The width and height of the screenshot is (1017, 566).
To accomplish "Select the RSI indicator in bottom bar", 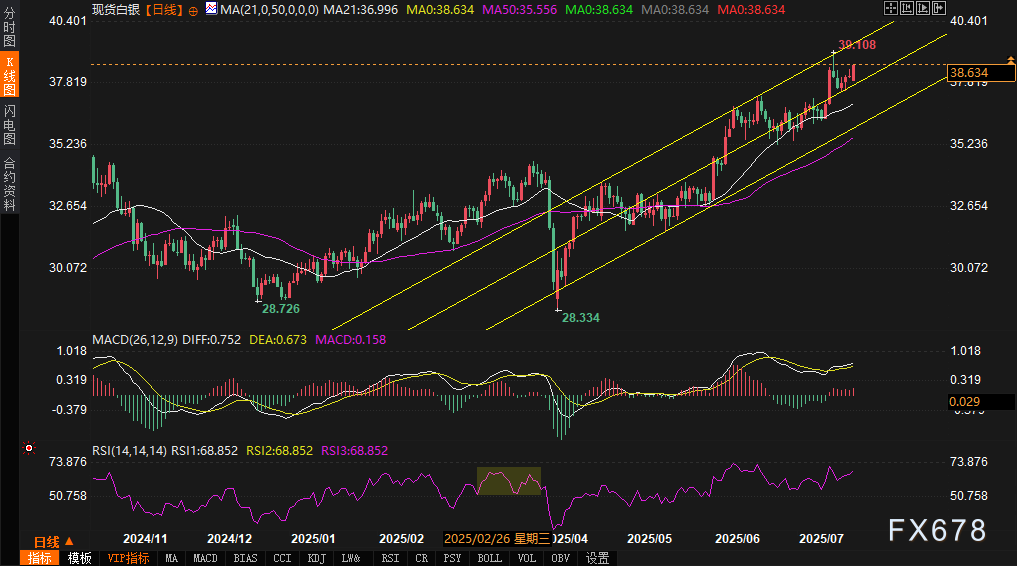I will (390, 558).
